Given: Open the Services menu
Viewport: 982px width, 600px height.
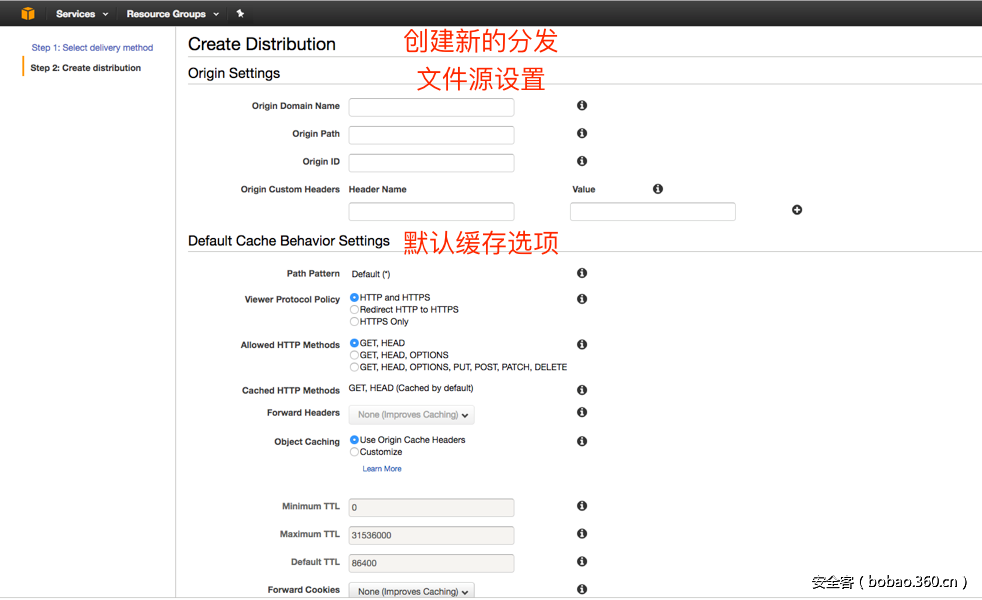Looking at the screenshot, I should click(74, 13).
